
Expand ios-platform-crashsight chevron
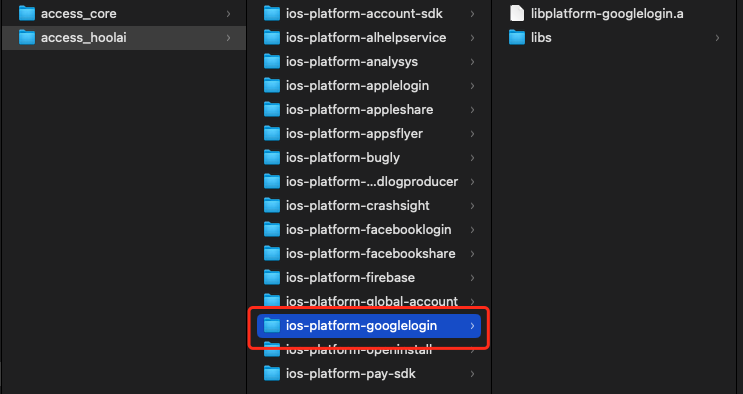(472, 205)
